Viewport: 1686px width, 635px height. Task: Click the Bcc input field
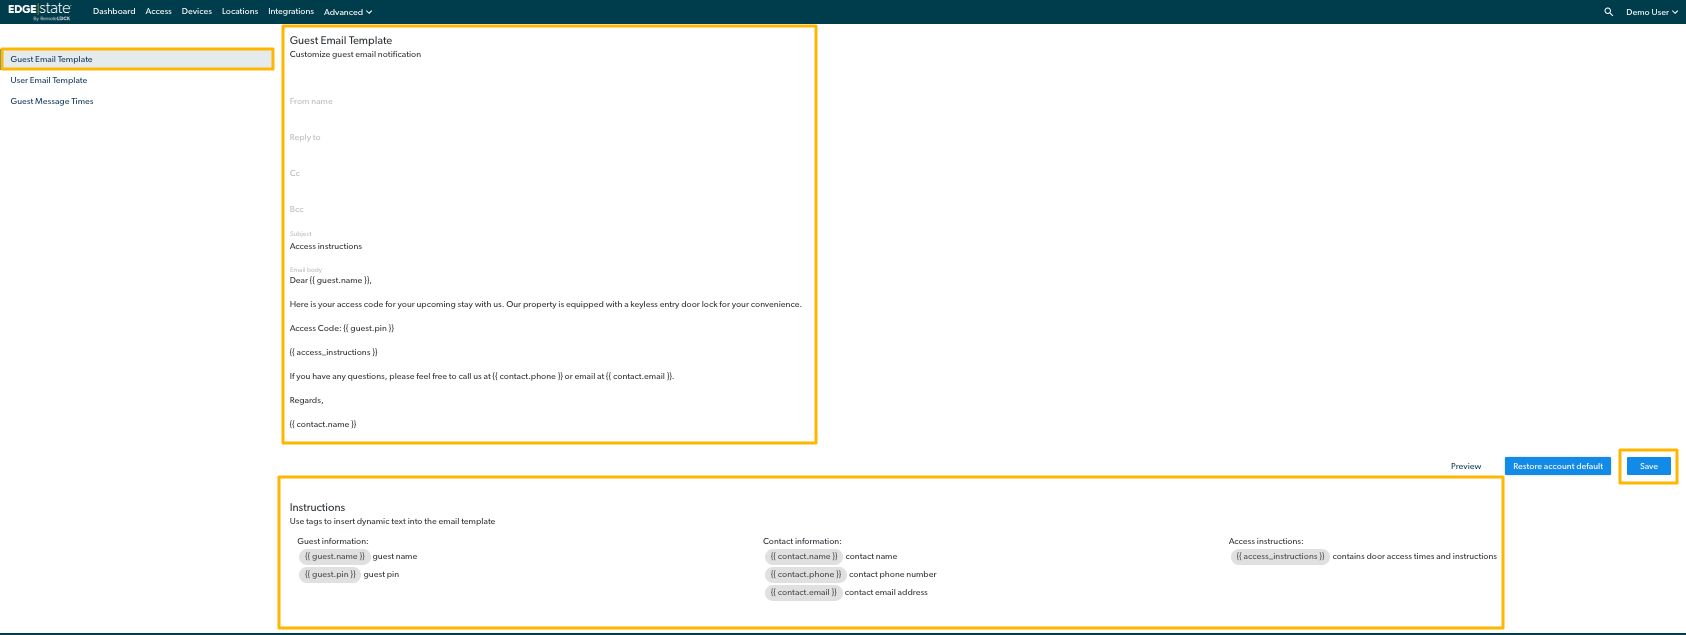548,210
